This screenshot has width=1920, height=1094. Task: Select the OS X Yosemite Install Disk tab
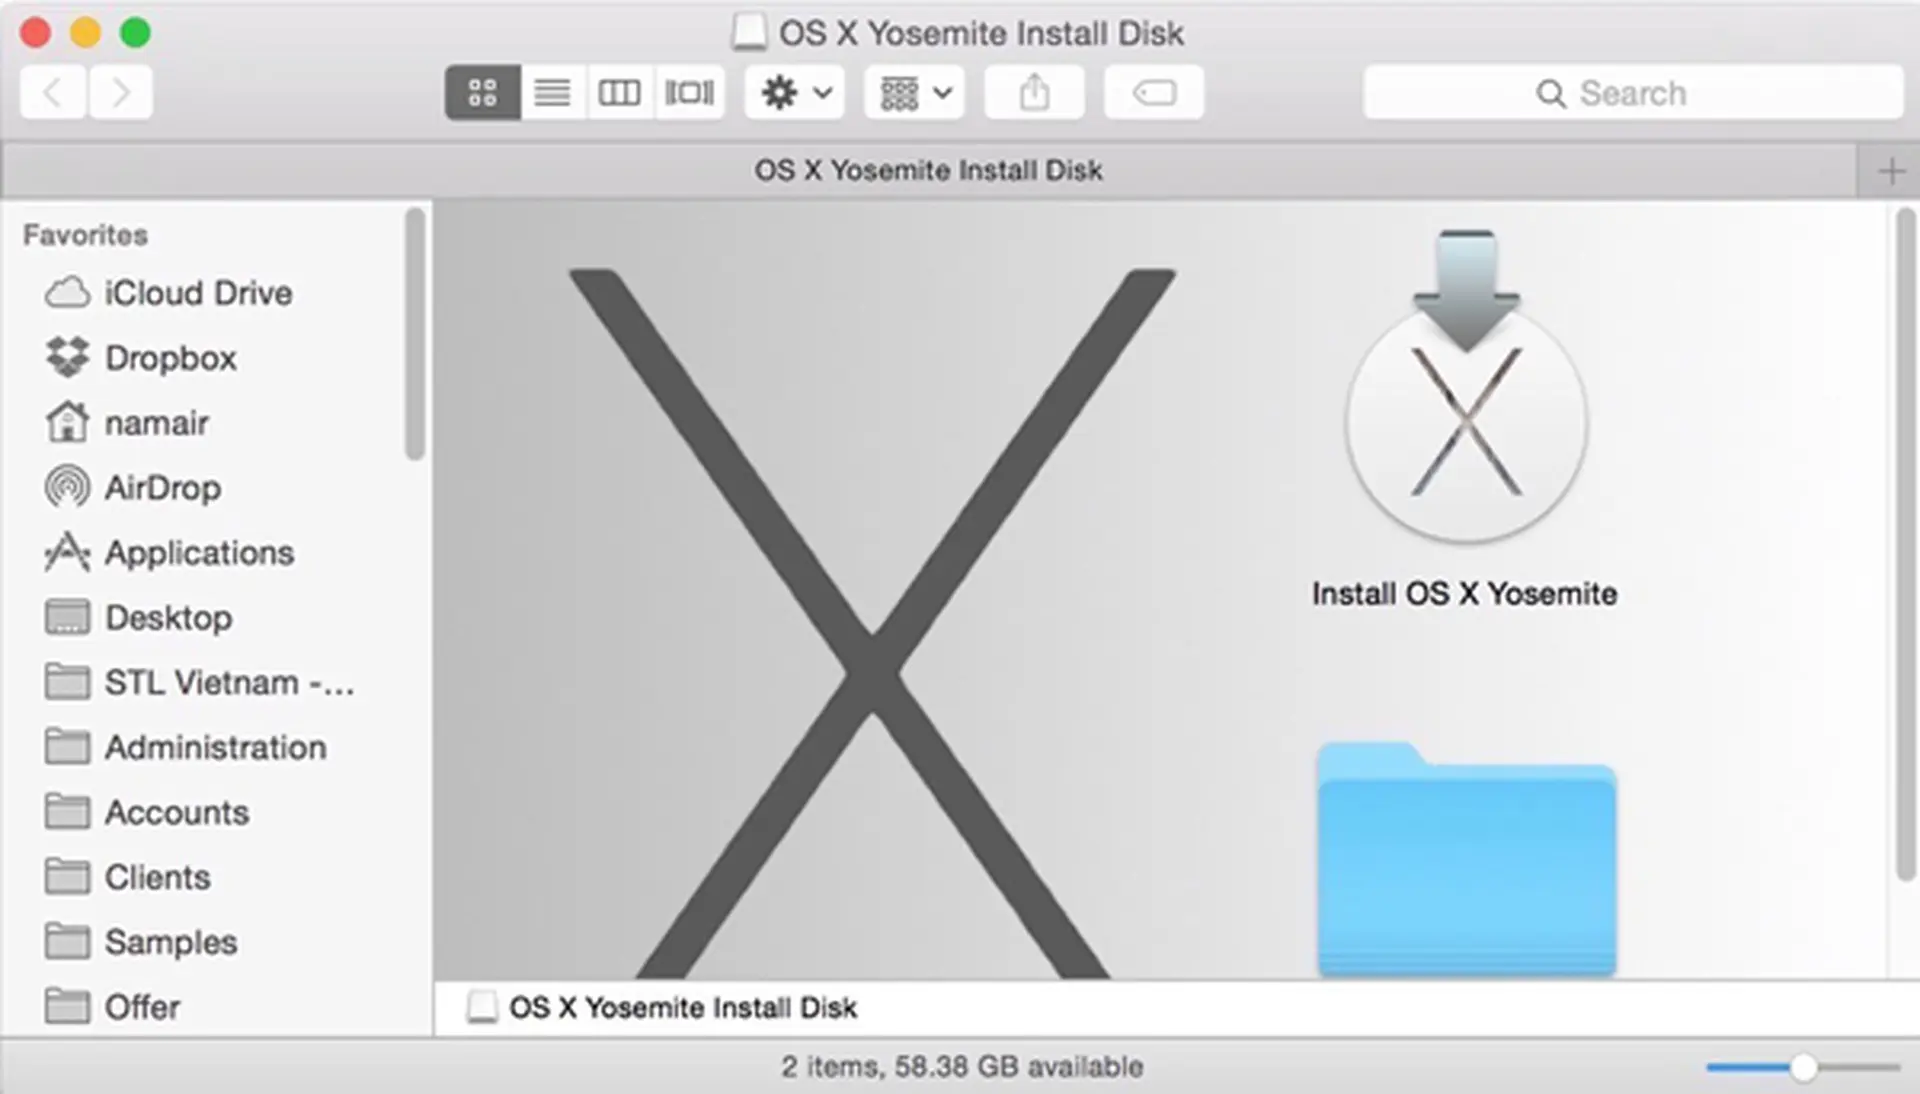coord(928,171)
